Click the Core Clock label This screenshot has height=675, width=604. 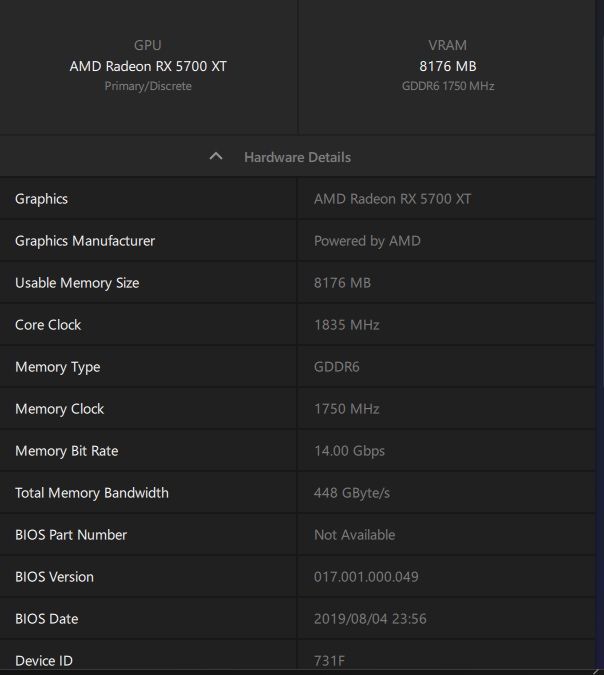click(x=48, y=325)
